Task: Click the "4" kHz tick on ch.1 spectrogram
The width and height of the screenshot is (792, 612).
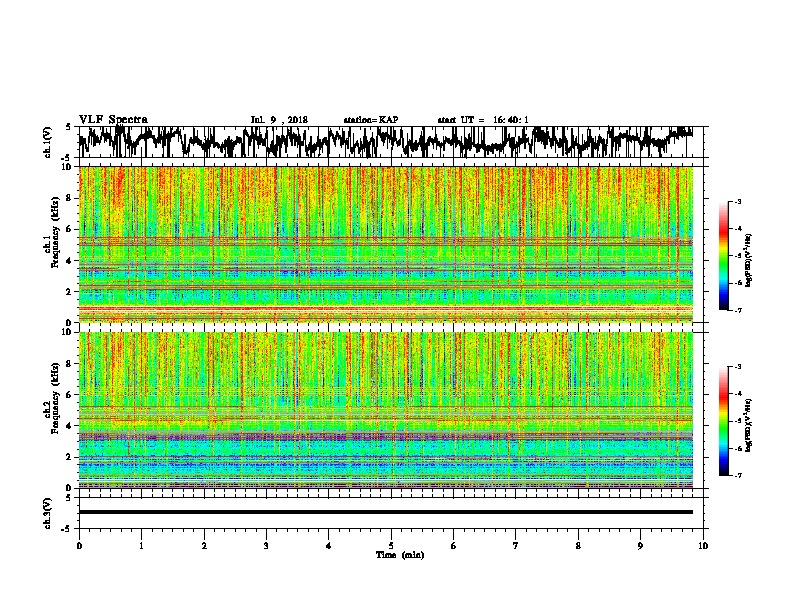Action: 70,261
